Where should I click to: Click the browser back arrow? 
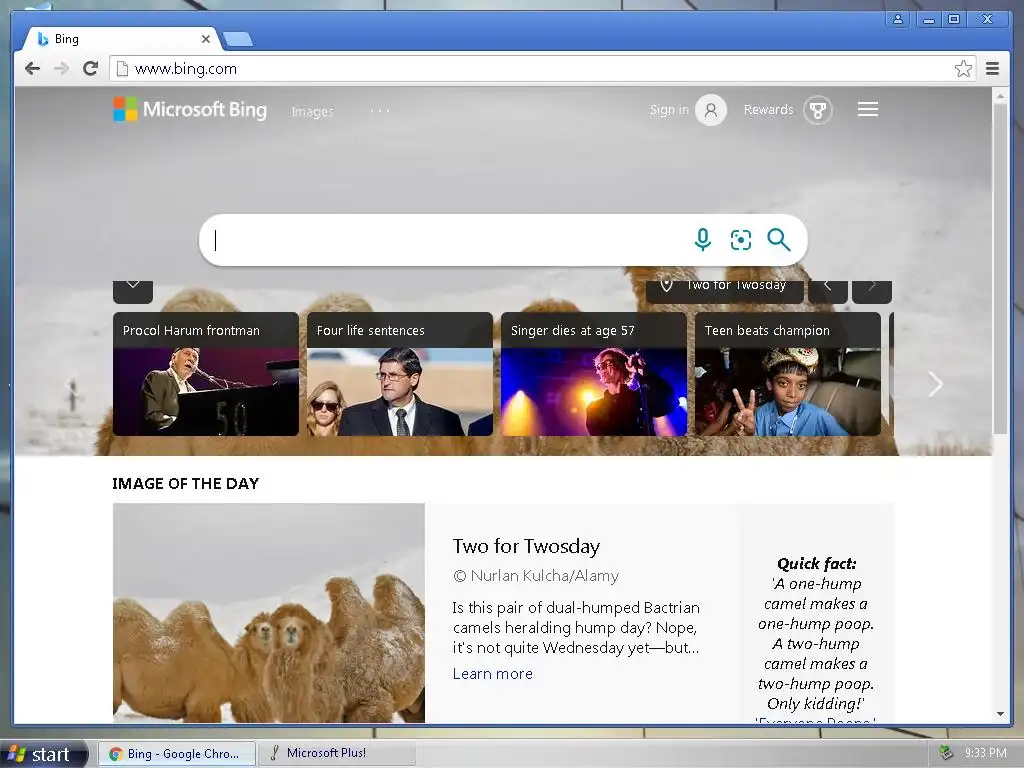pos(32,69)
